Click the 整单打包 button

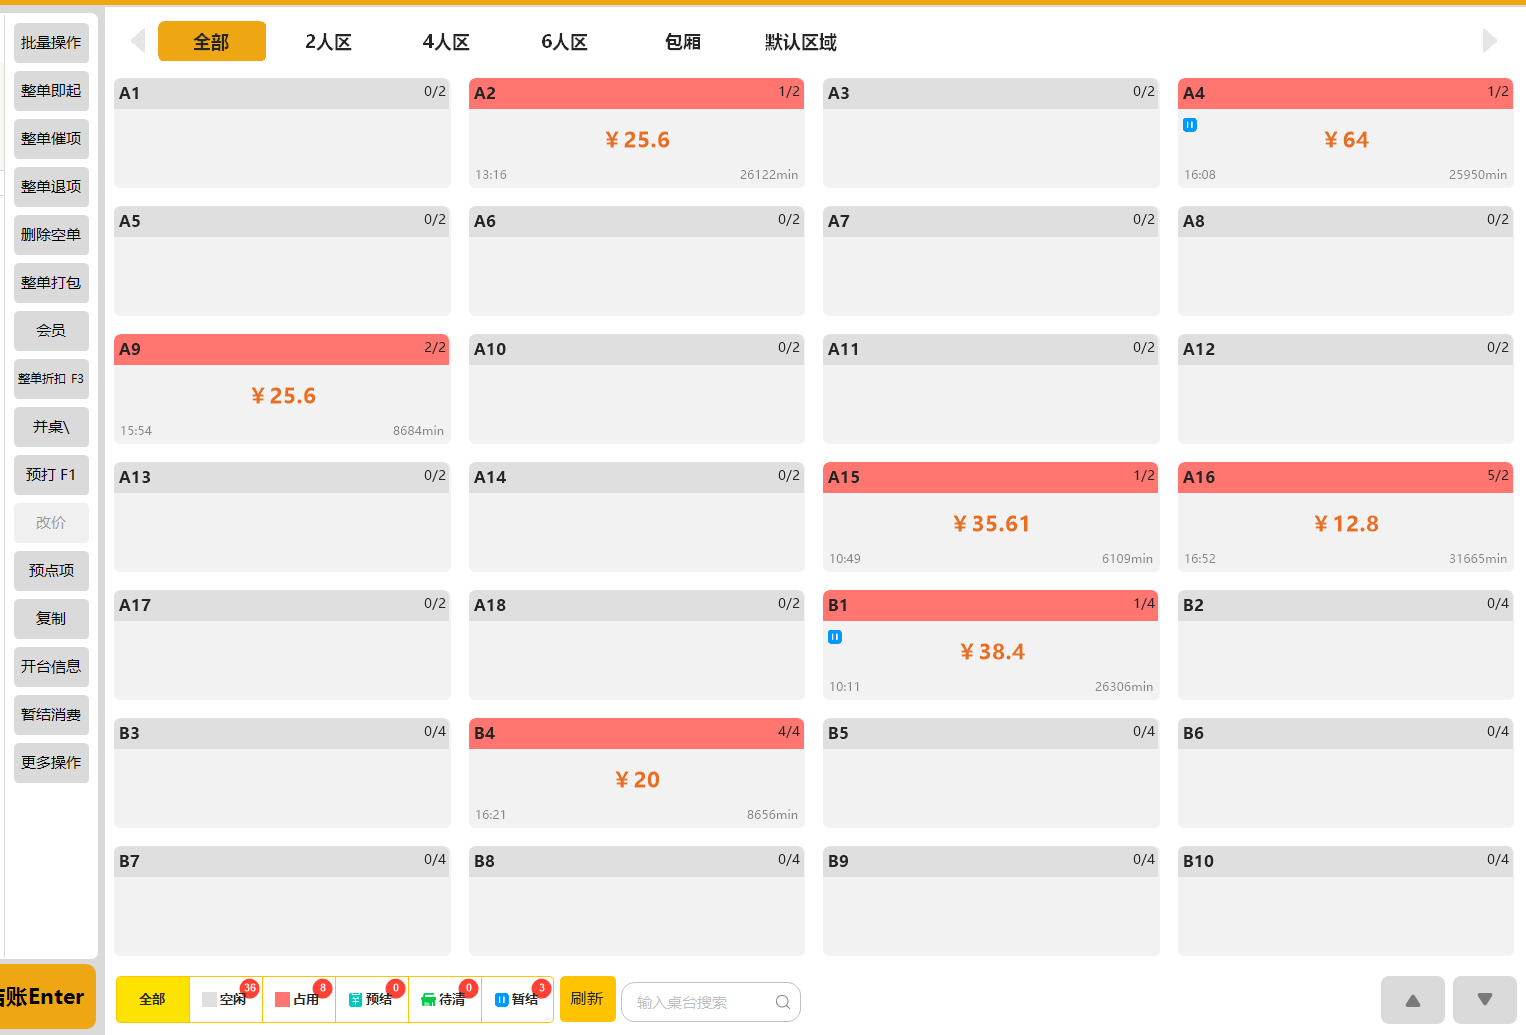[x=51, y=283]
